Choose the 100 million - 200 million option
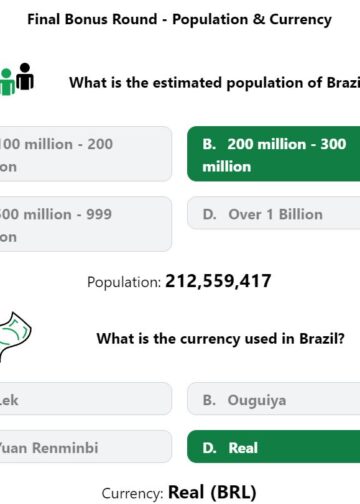Screen dimensions: 360x504 [x=86, y=154]
